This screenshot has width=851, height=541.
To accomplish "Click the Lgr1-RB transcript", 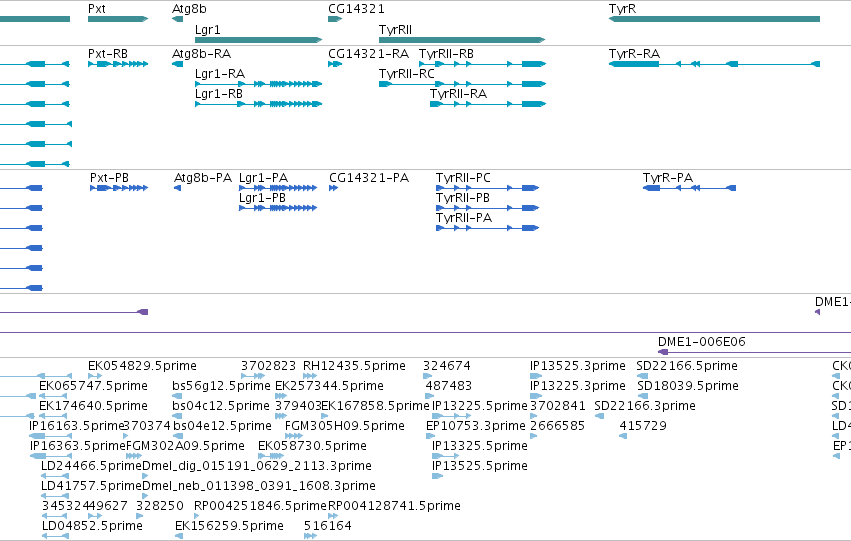I will [258, 104].
